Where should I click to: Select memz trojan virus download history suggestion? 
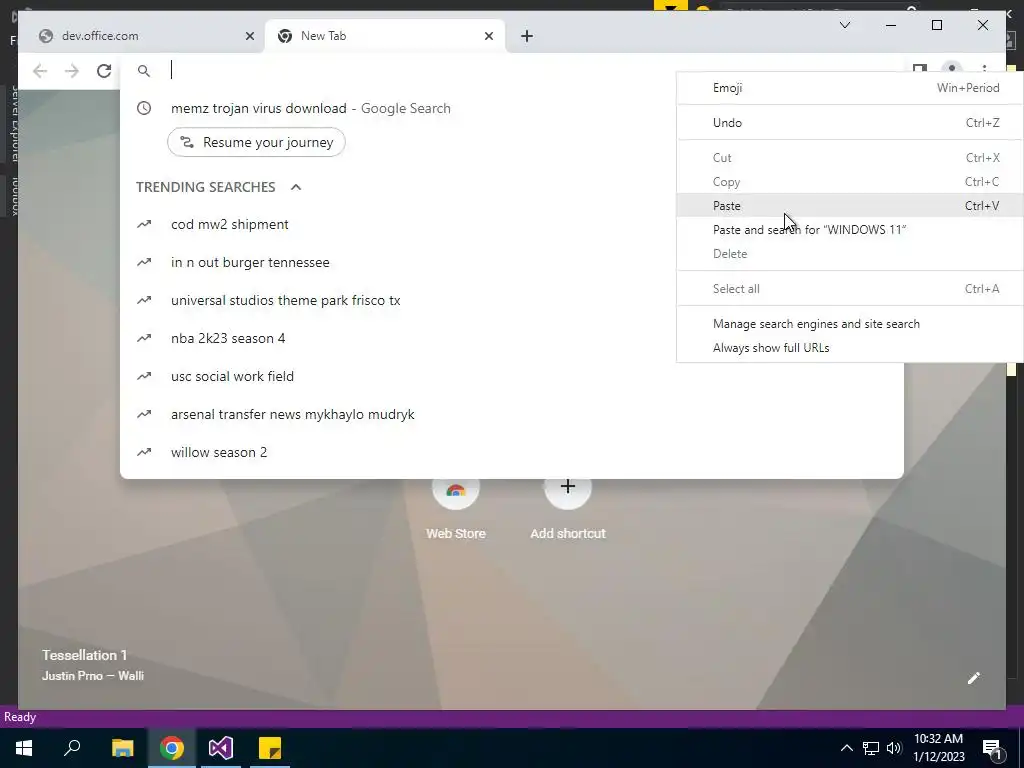(x=512, y=108)
